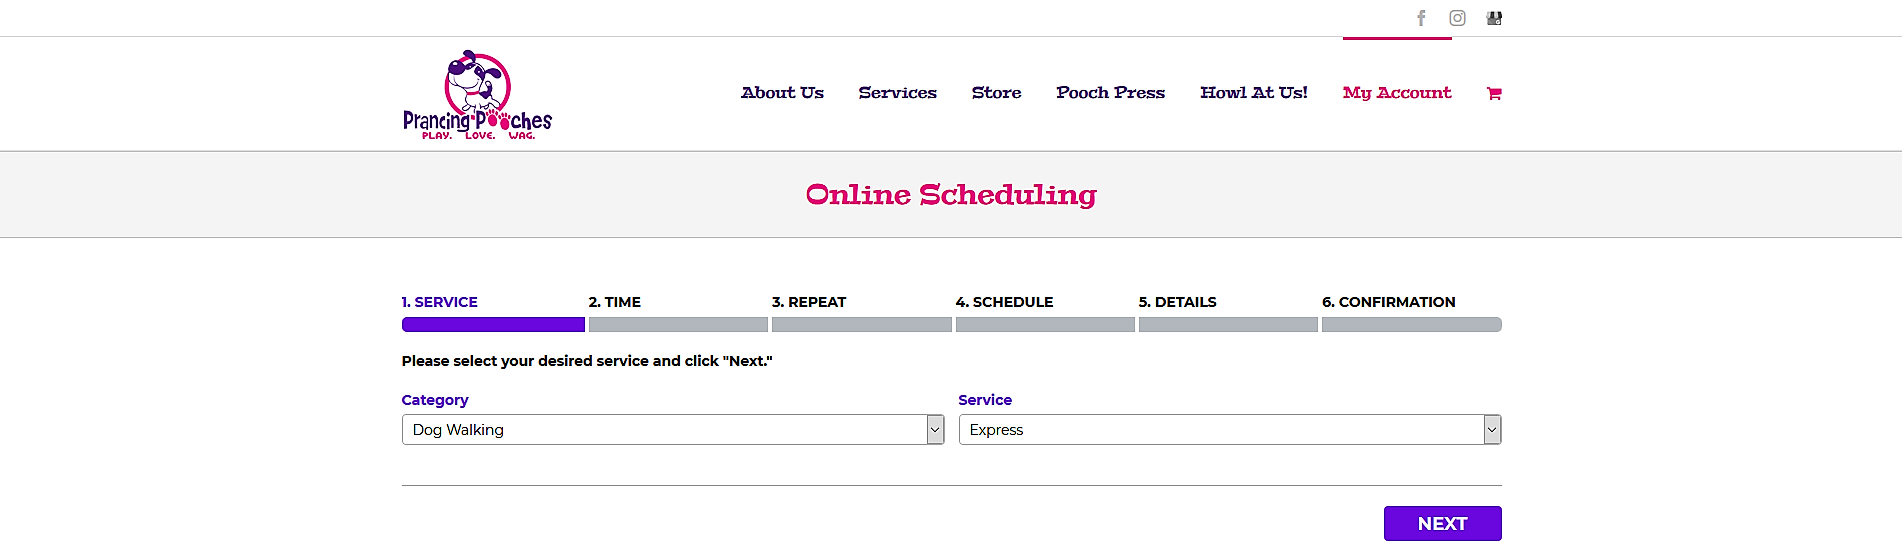This screenshot has width=1902, height=550.
Task: Click the NEXT button
Action: [1442, 523]
